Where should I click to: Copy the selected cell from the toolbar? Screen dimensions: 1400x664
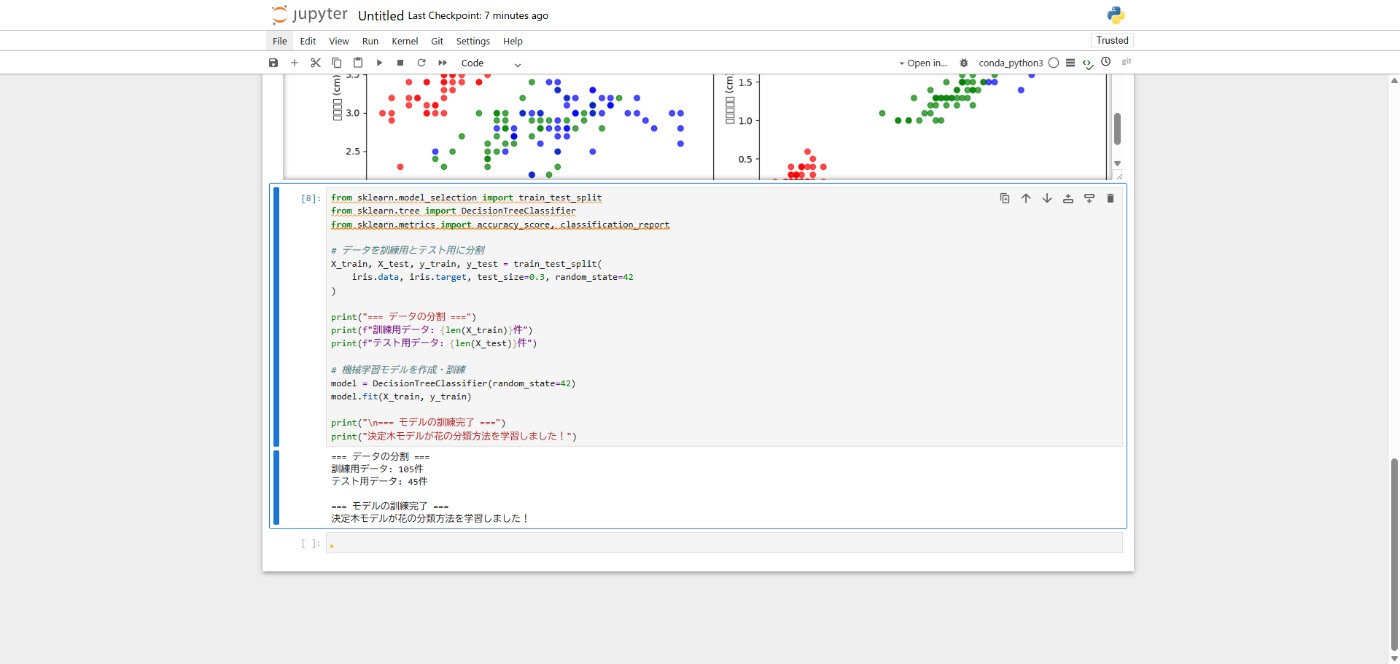tap(337, 63)
